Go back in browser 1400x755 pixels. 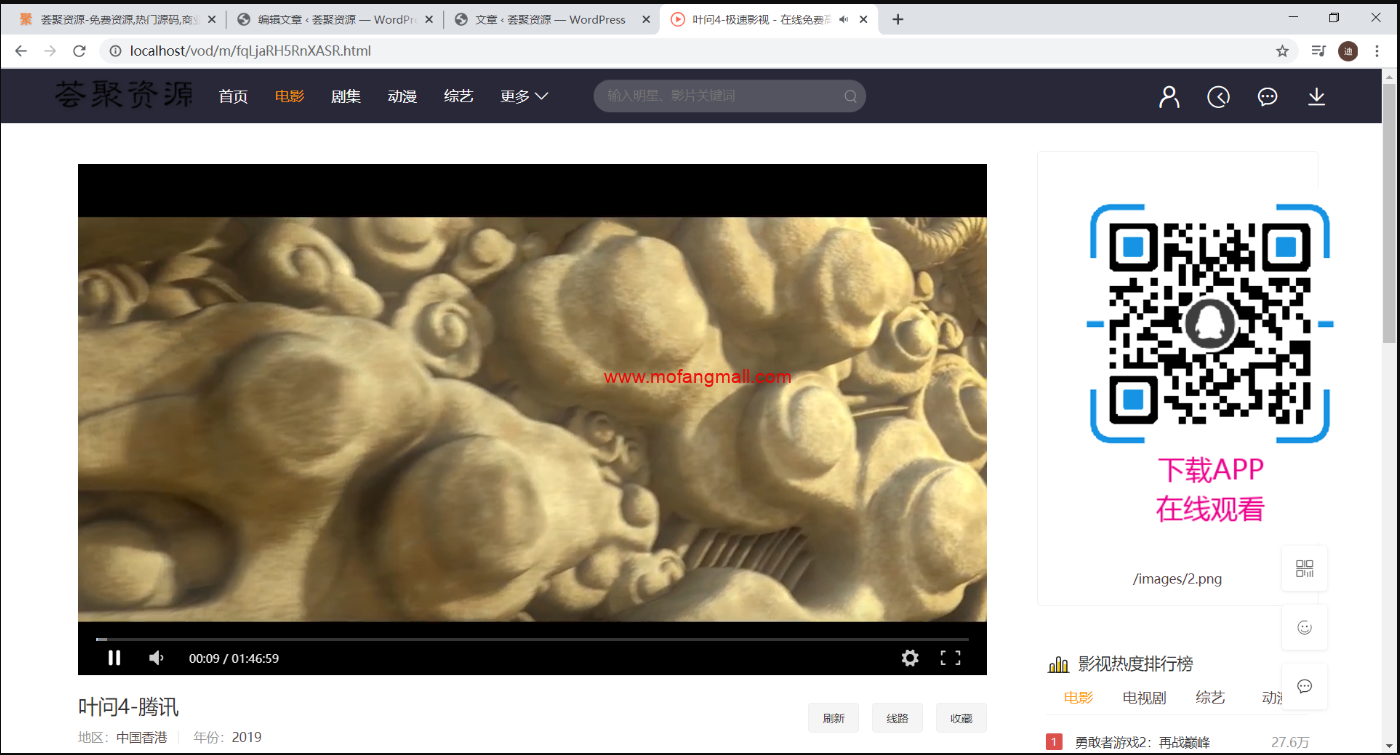21,50
